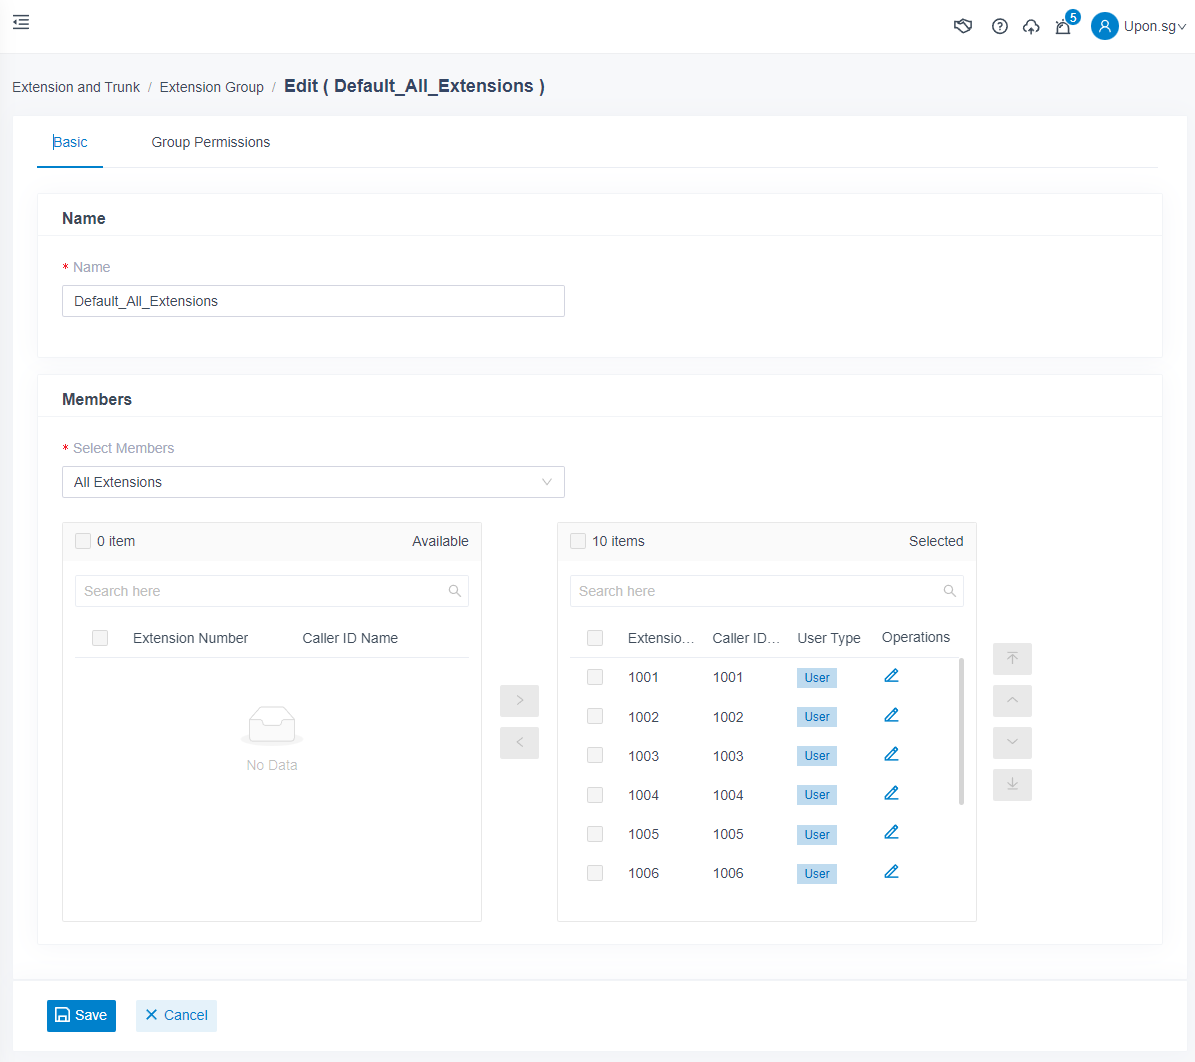Open the Upon.sg account menu

[1139, 27]
